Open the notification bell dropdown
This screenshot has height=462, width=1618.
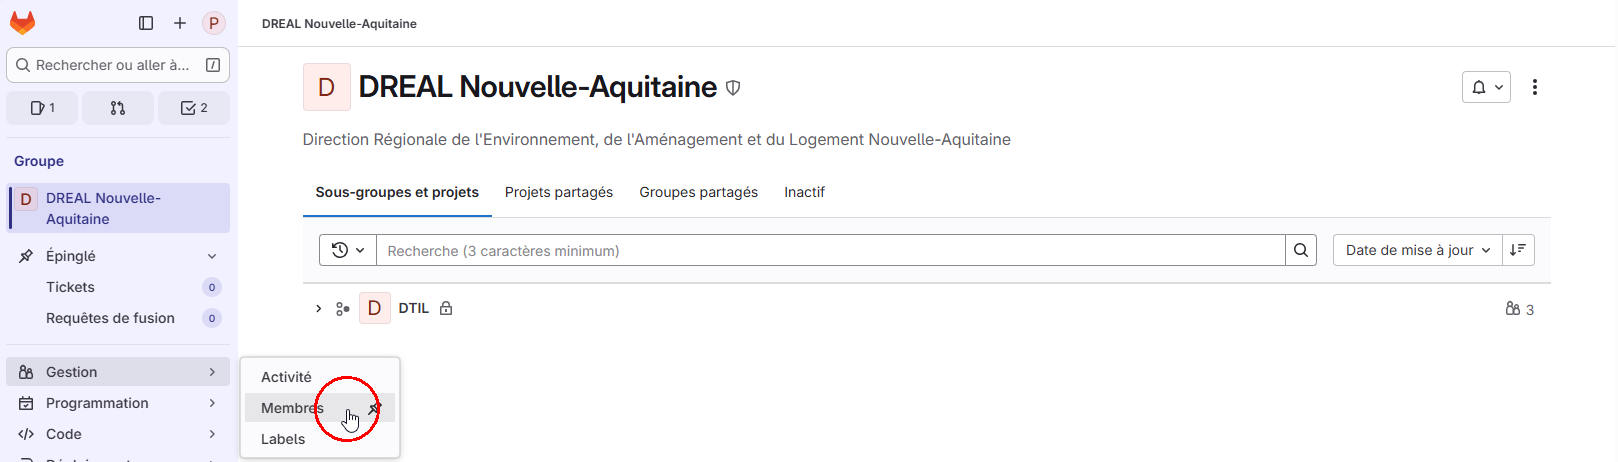[1485, 88]
